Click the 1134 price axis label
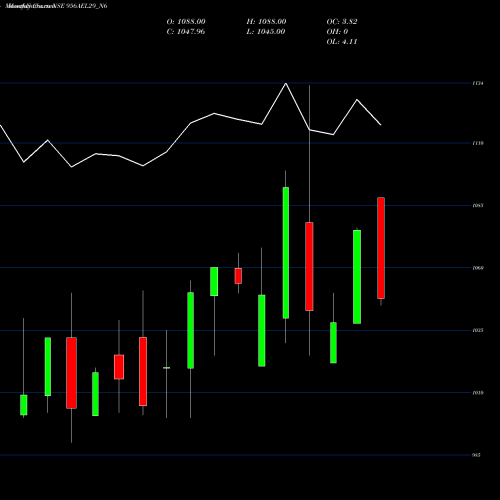Viewport: 500px width, 500px height. coord(478,83)
